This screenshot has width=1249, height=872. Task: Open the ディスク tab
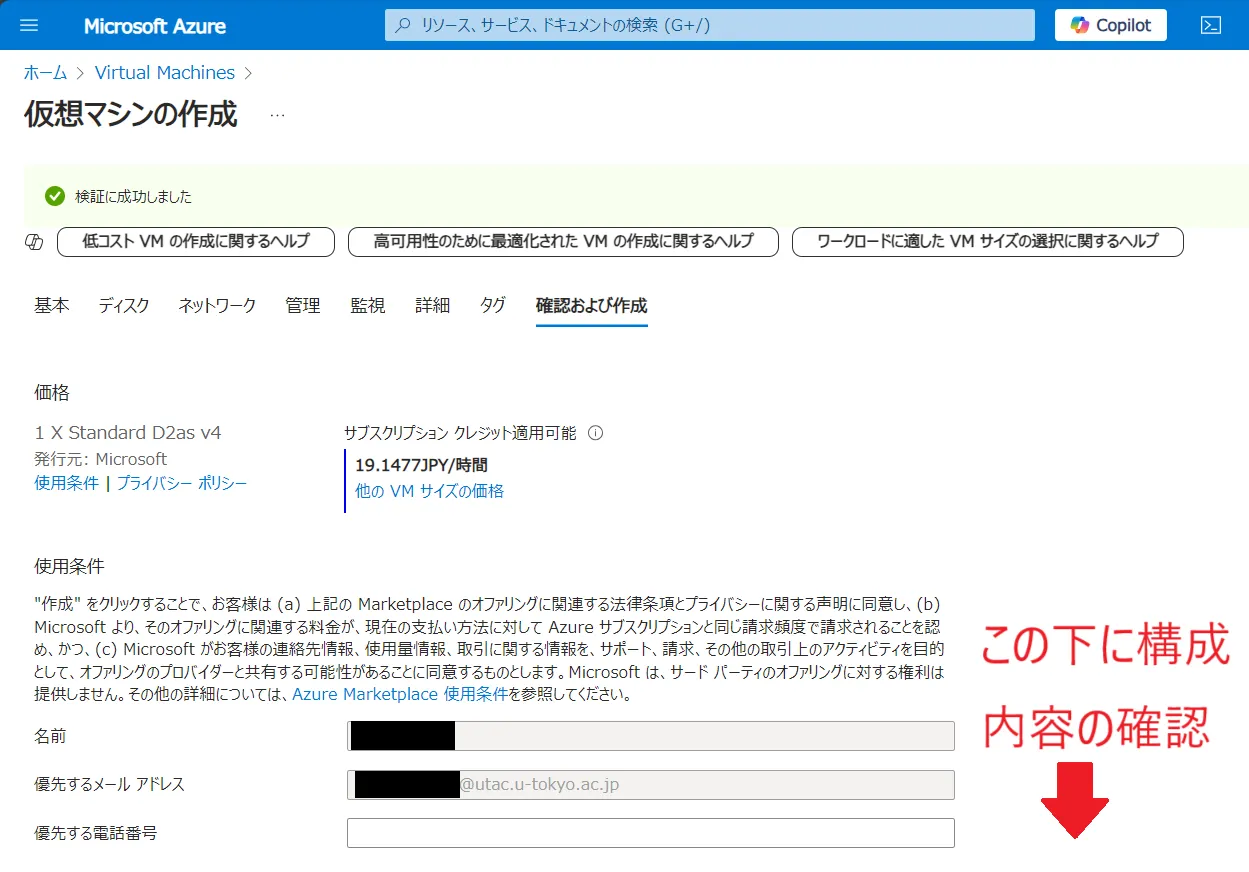click(124, 306)
